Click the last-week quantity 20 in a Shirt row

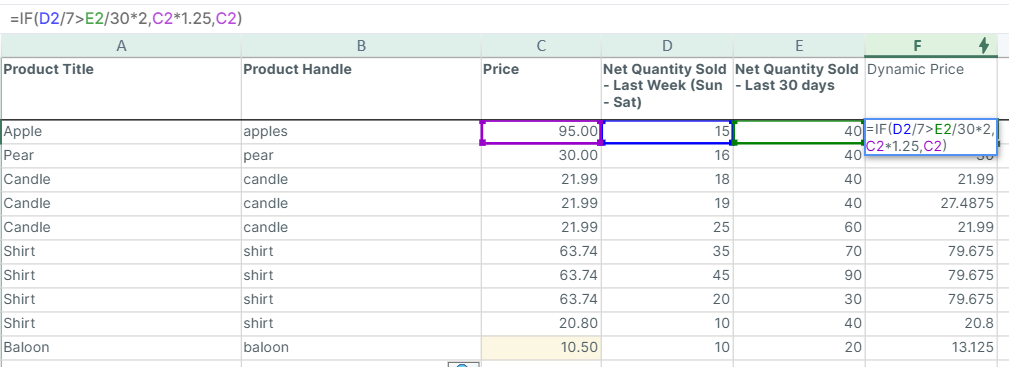tap(667, 299)
